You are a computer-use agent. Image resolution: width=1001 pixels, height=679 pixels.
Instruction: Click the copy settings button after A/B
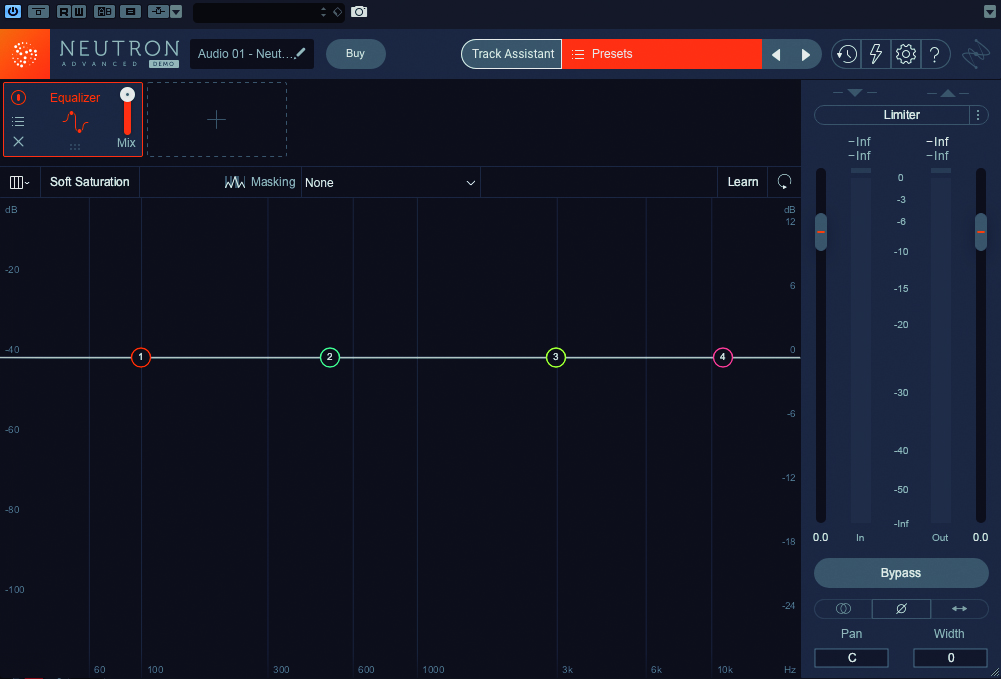pos(131,11)
